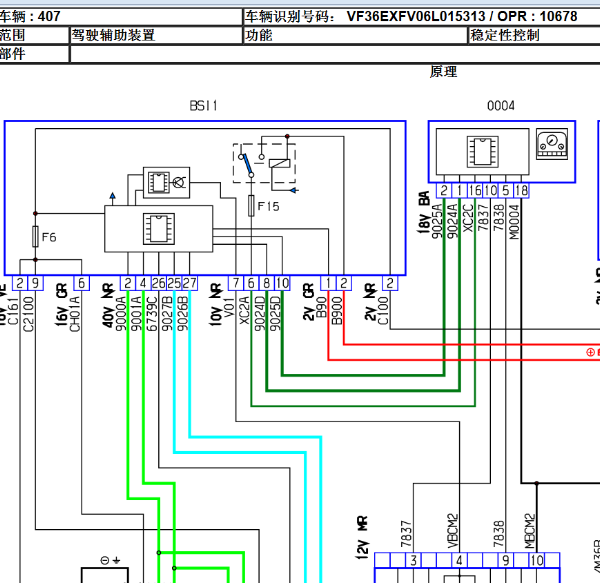Click pin 26 on the BSI1 connector

point(159,283)
